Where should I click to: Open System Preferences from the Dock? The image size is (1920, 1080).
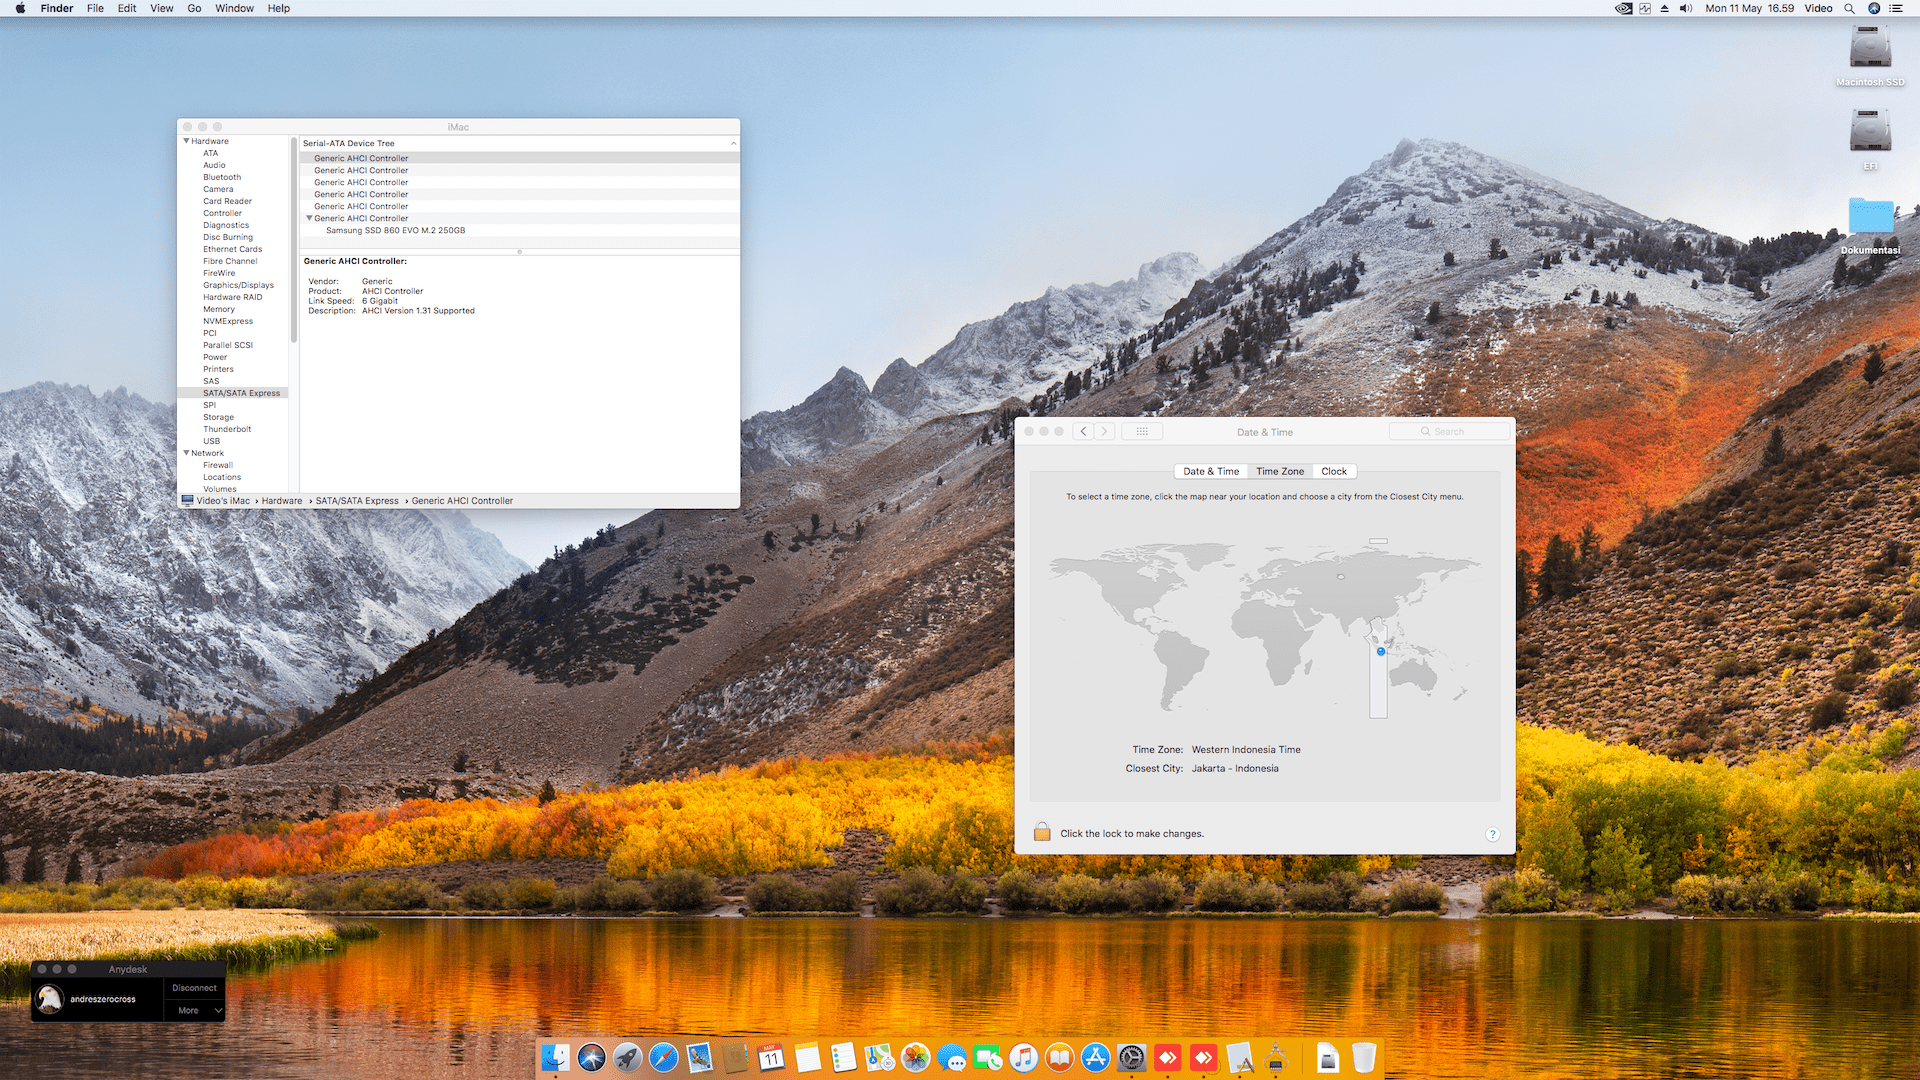point(1131,1057)
